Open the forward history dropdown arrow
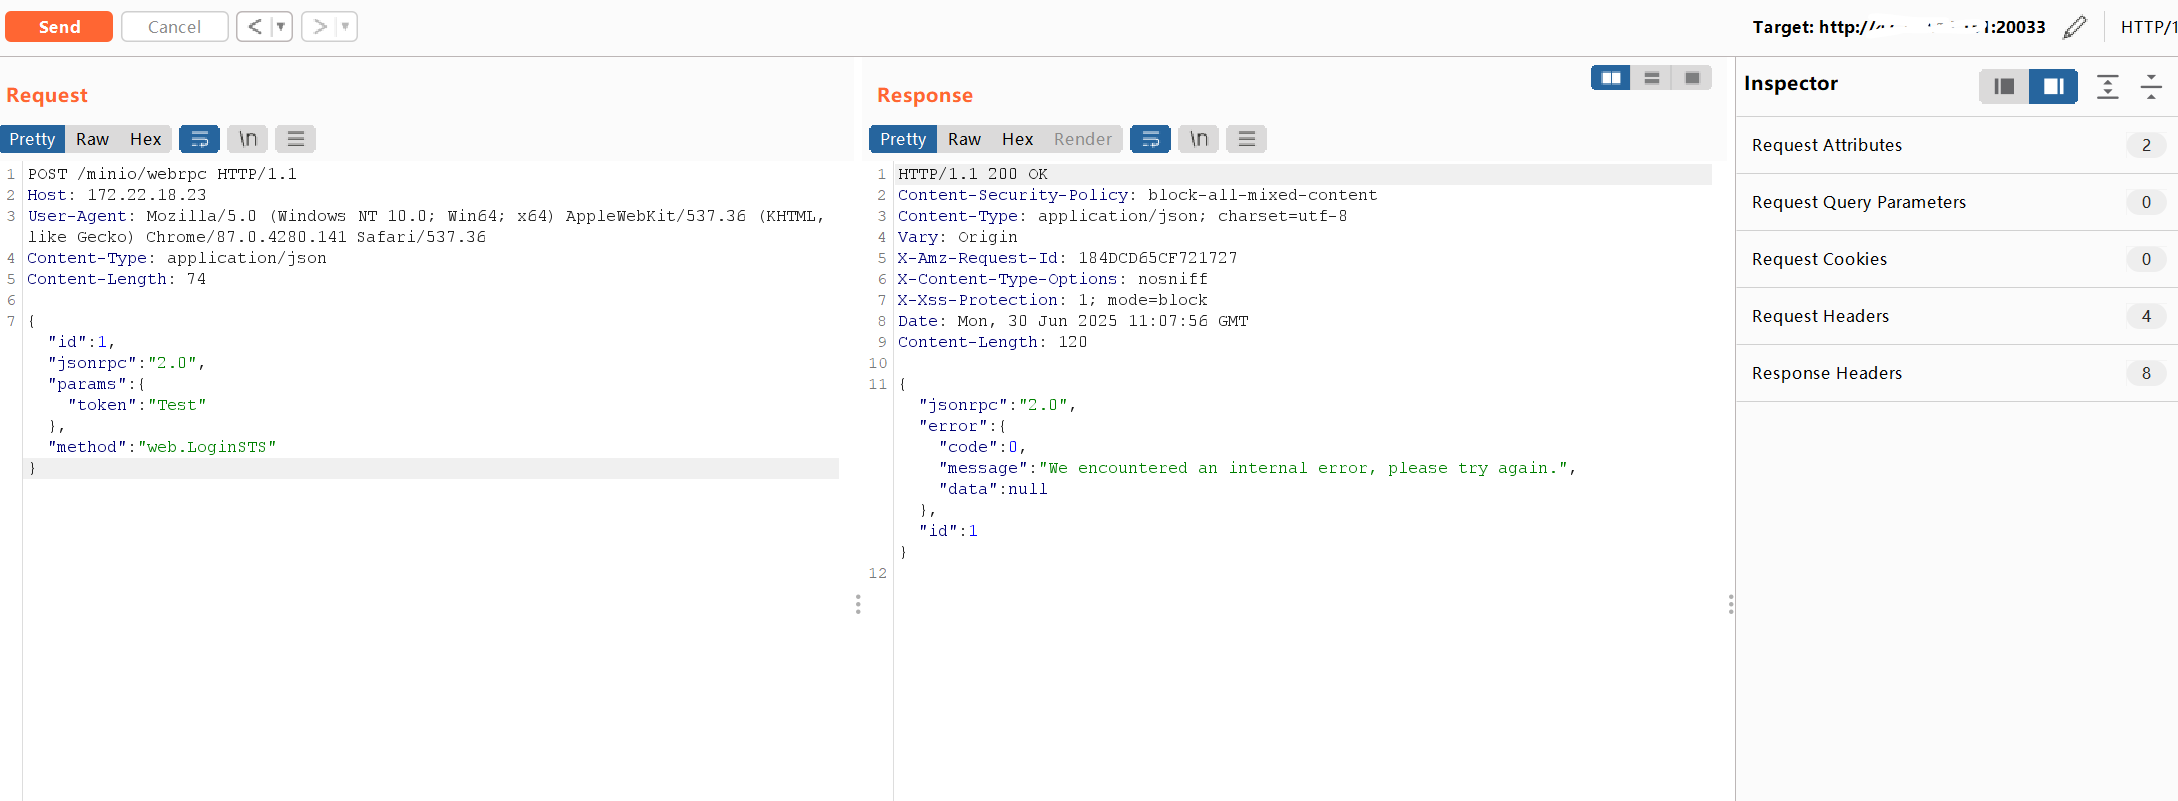 tap(346, 27)
